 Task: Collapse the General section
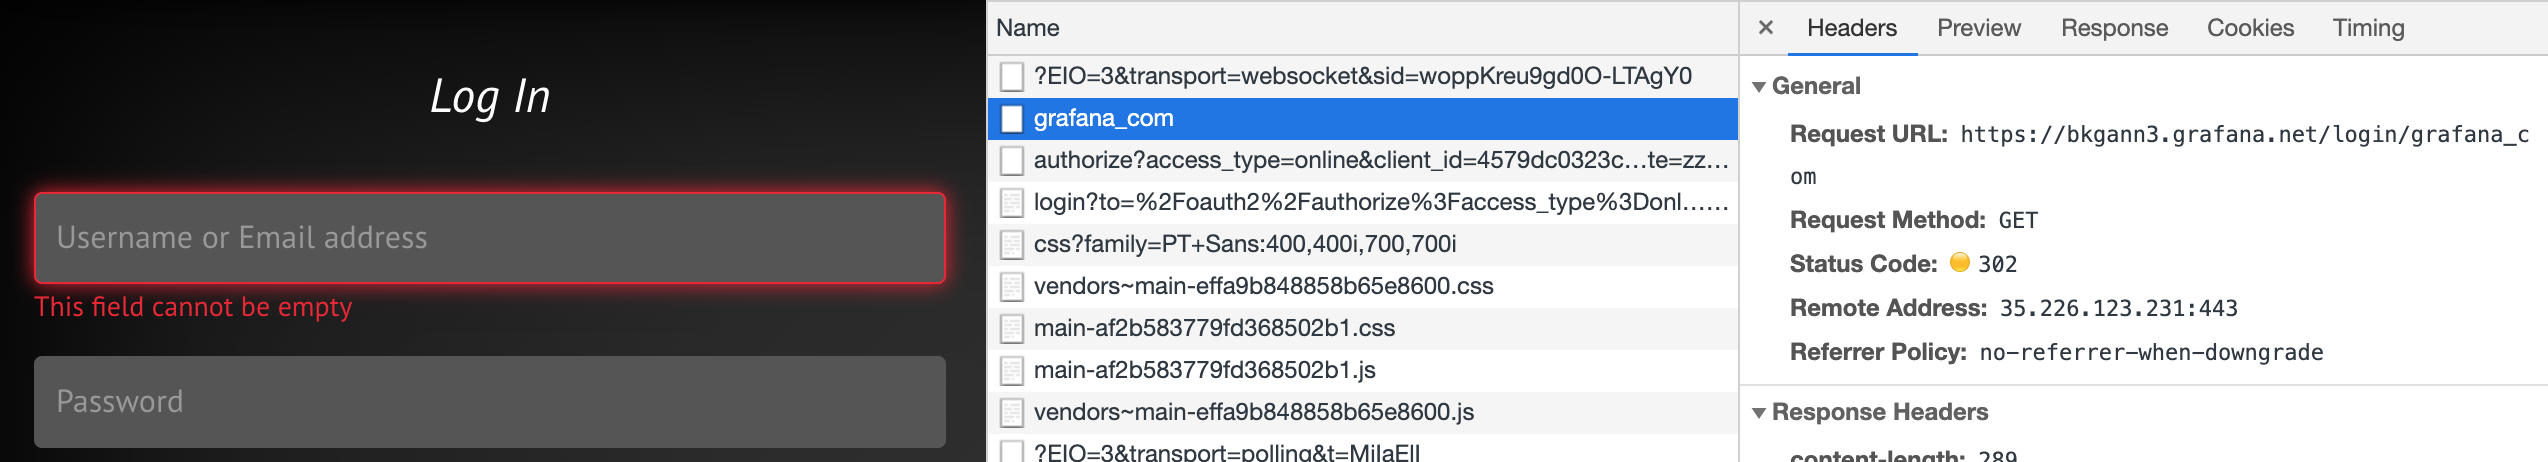pyautogui.click(x=1759, y=87)
